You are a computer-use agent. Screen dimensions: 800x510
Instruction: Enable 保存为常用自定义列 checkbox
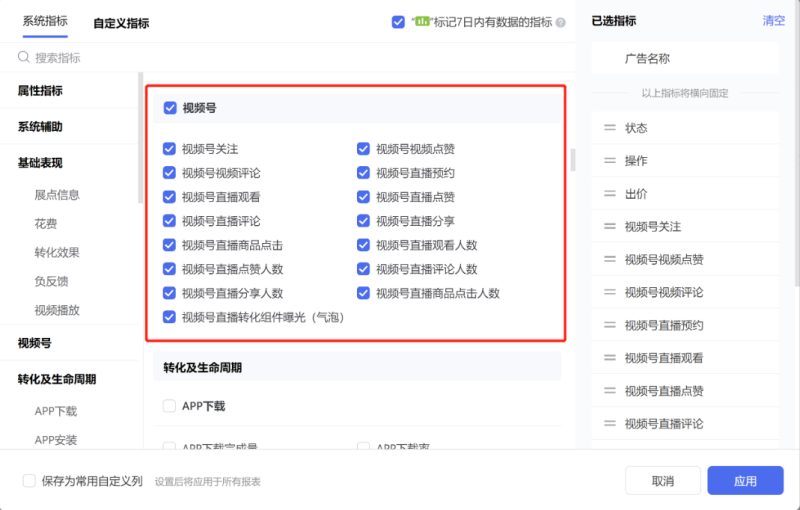[x=29, y=480]
